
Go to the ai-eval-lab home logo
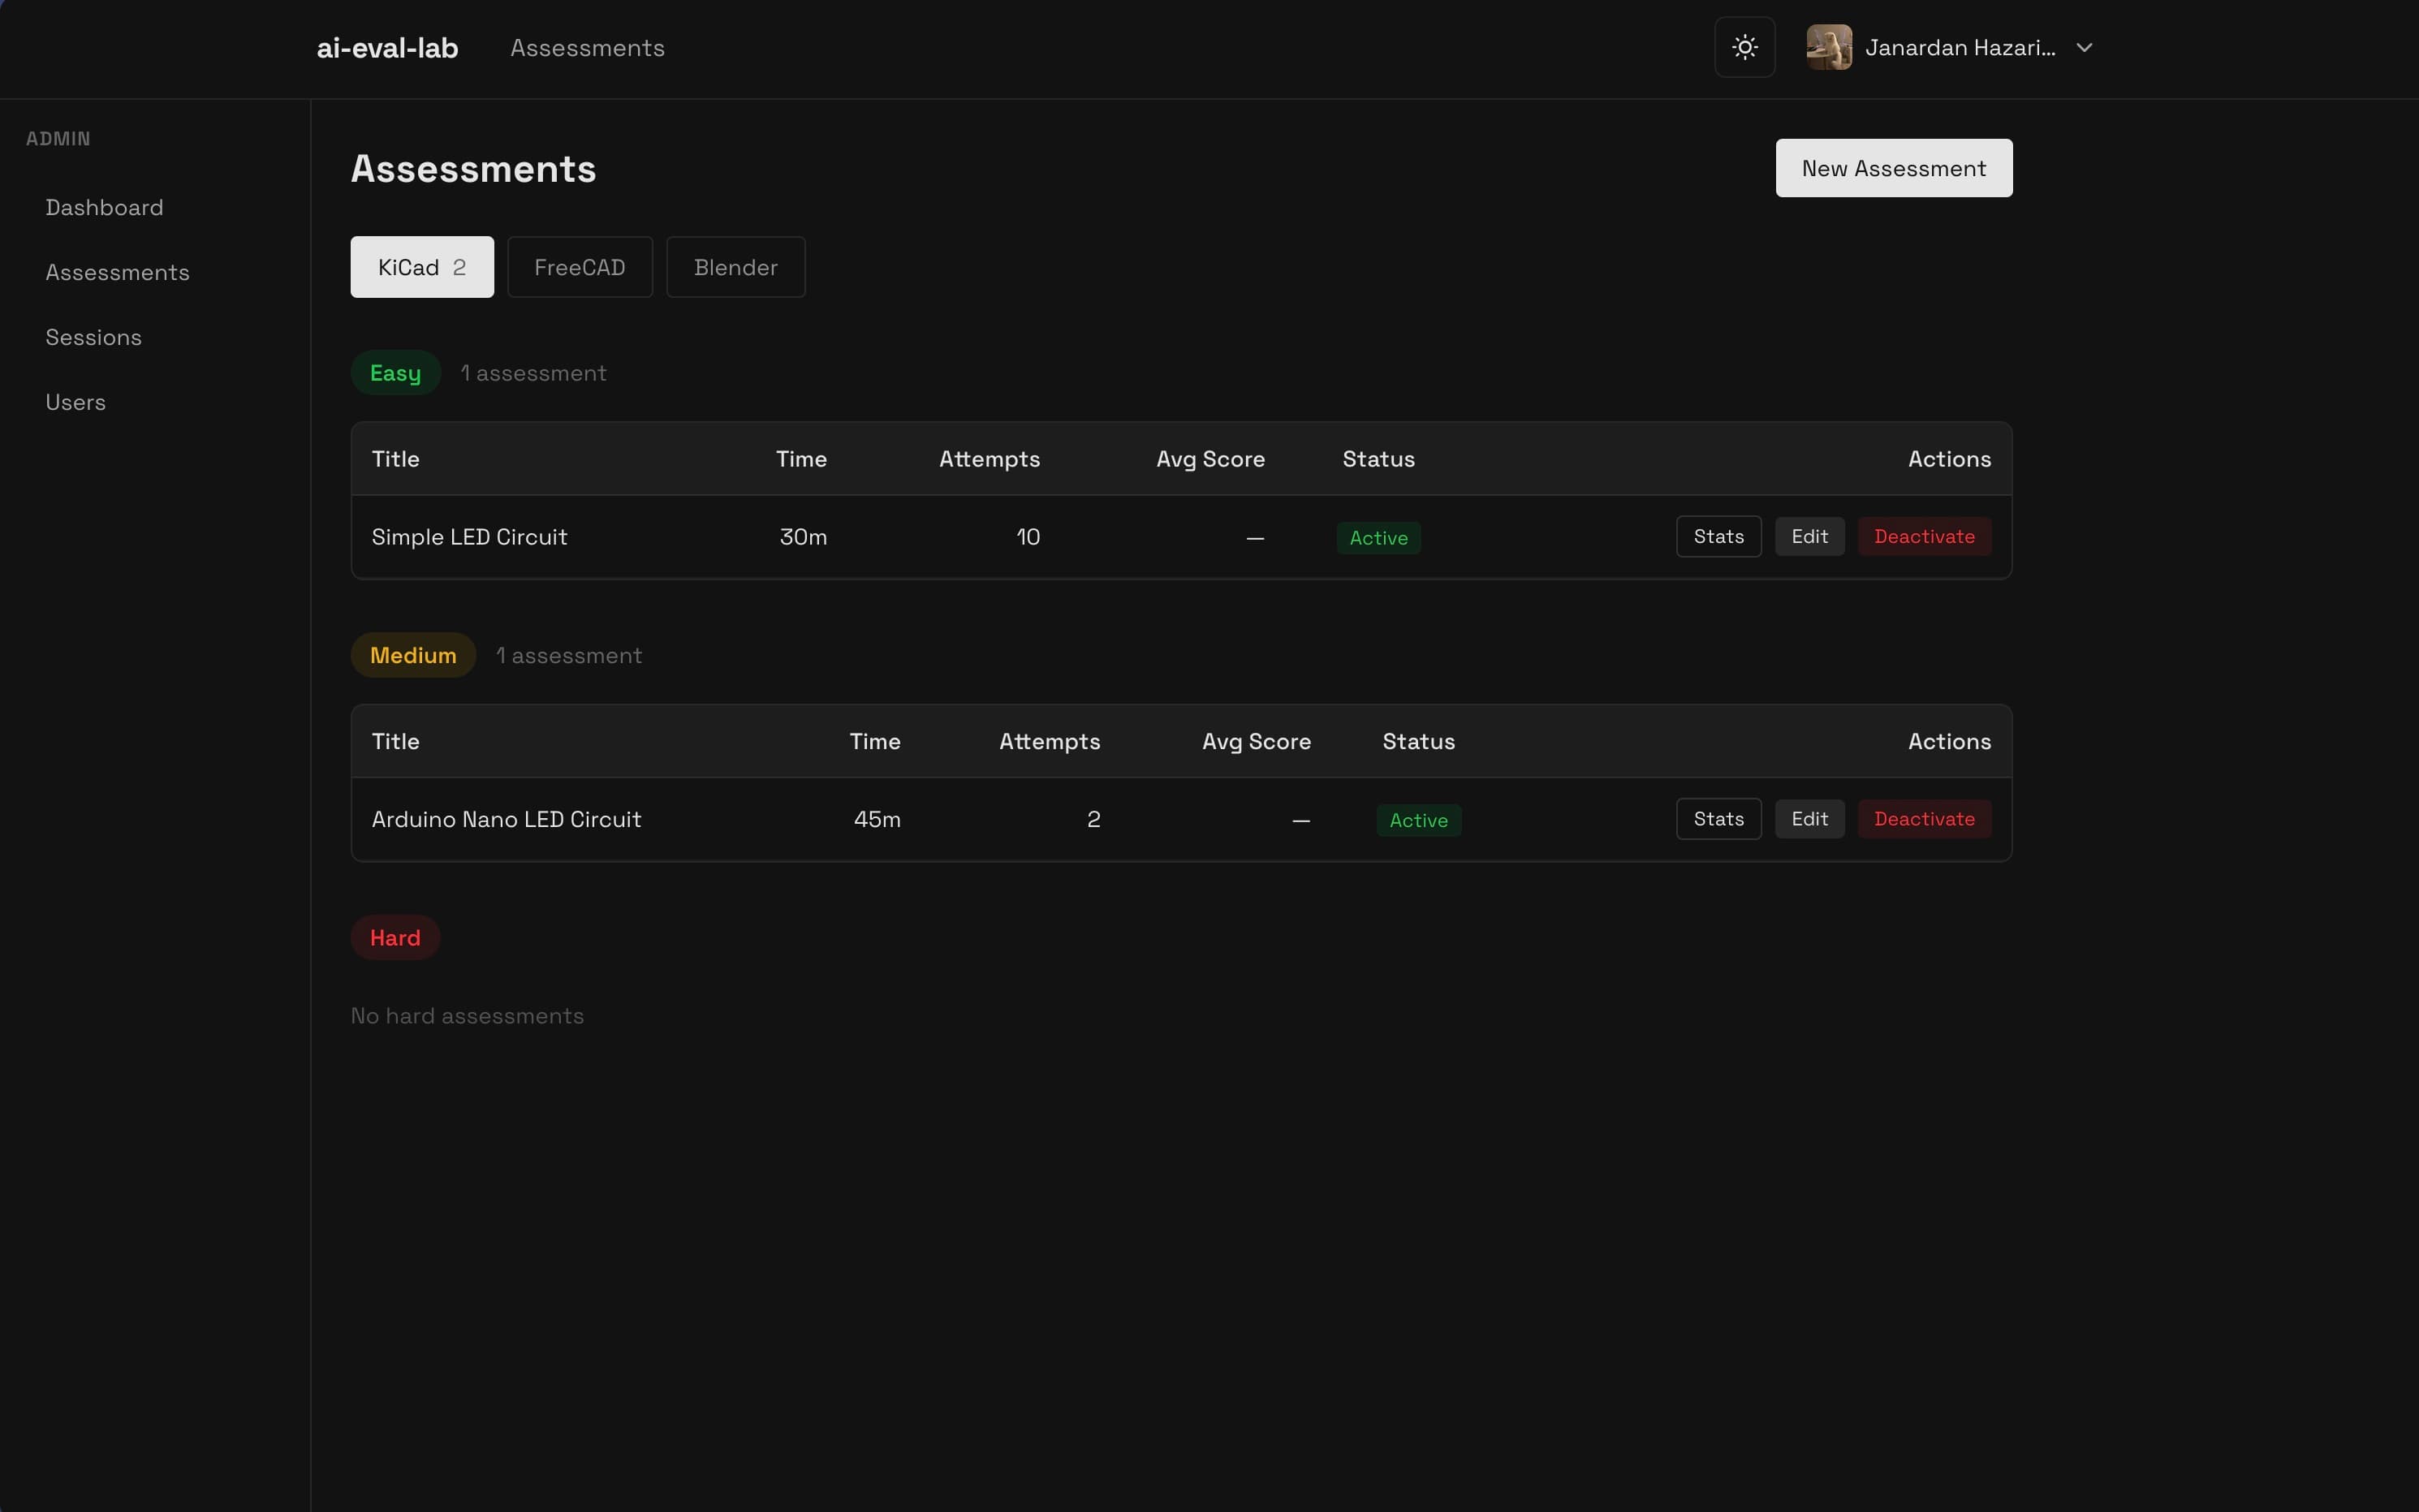(x=387, y=47)
